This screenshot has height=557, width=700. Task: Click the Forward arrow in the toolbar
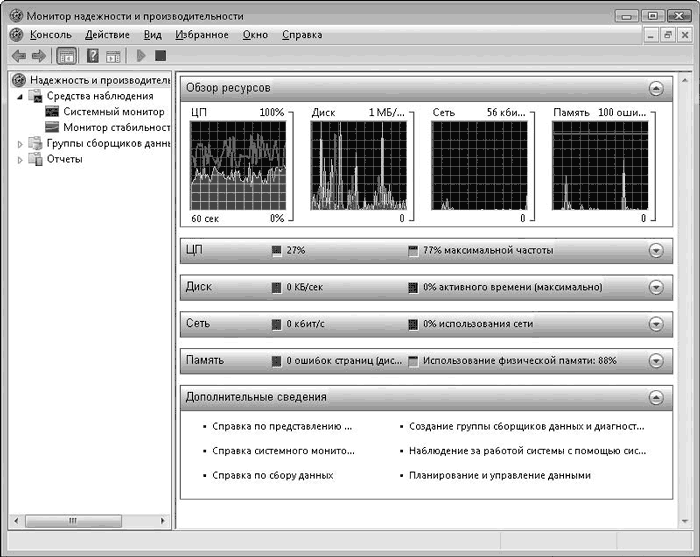[38, 56]
